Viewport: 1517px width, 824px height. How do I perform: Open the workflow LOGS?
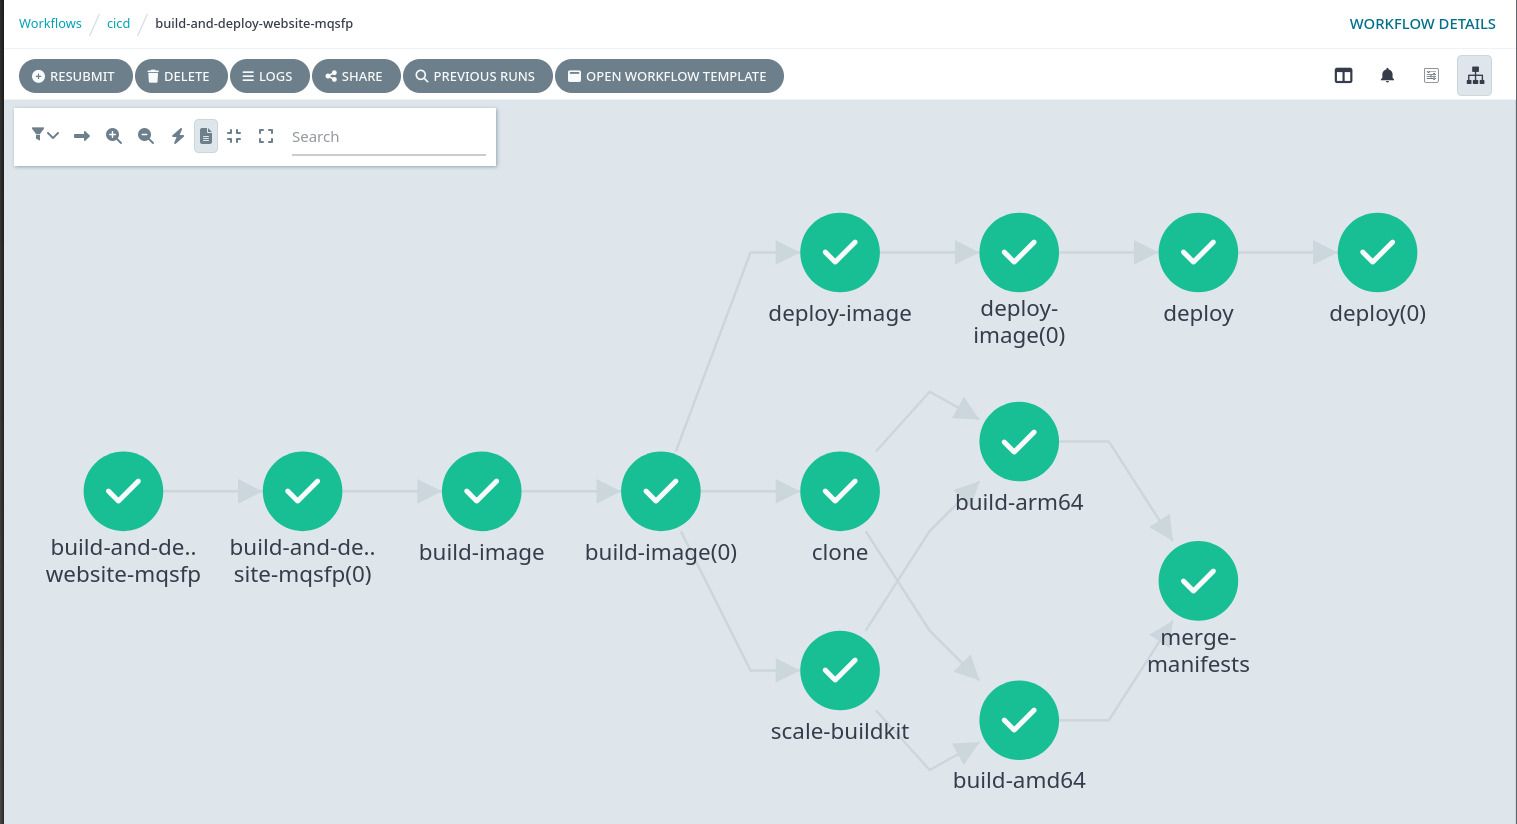(x=269, y=76)
